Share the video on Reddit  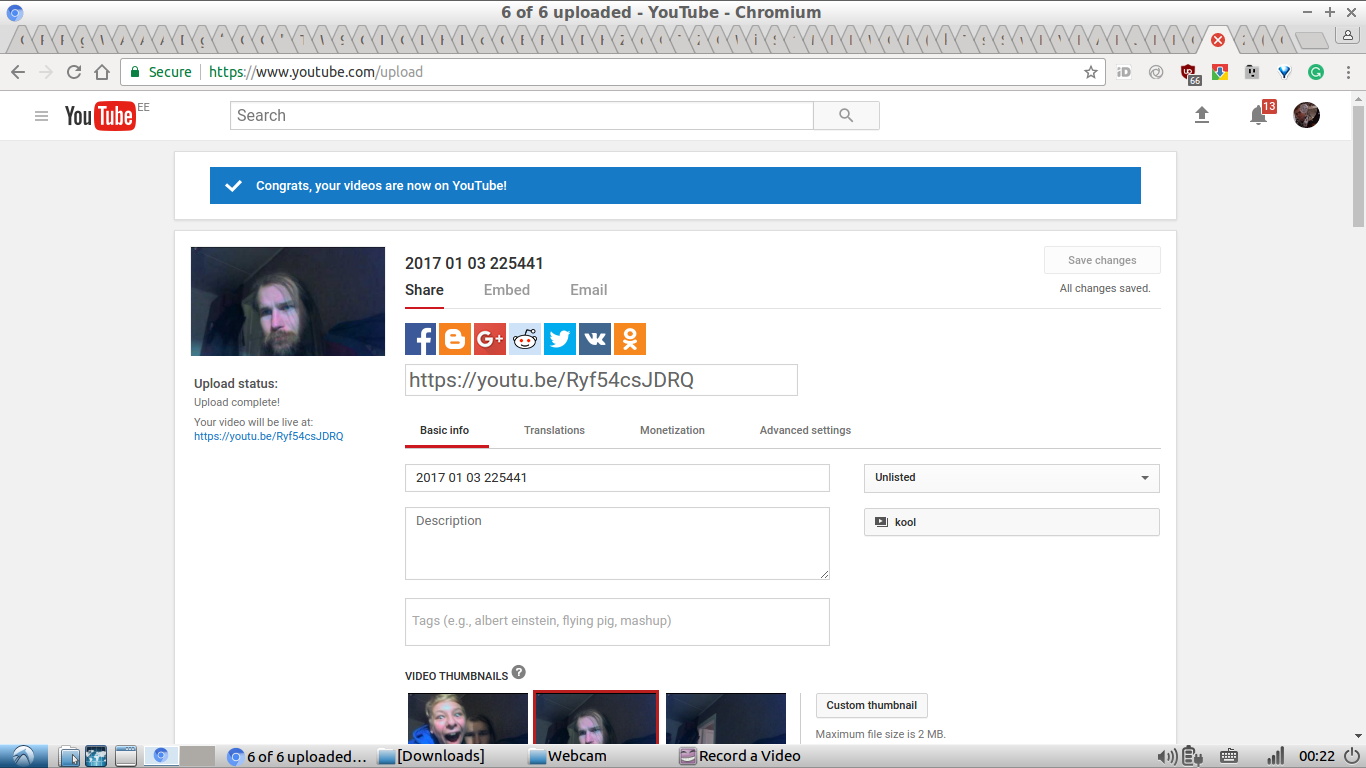525,339
